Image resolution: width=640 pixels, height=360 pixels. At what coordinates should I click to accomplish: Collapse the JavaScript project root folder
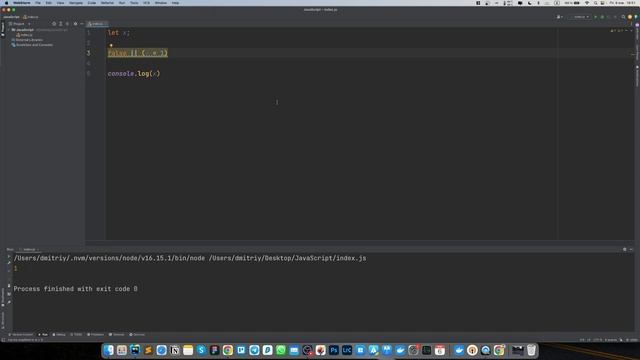pos(9,30)
